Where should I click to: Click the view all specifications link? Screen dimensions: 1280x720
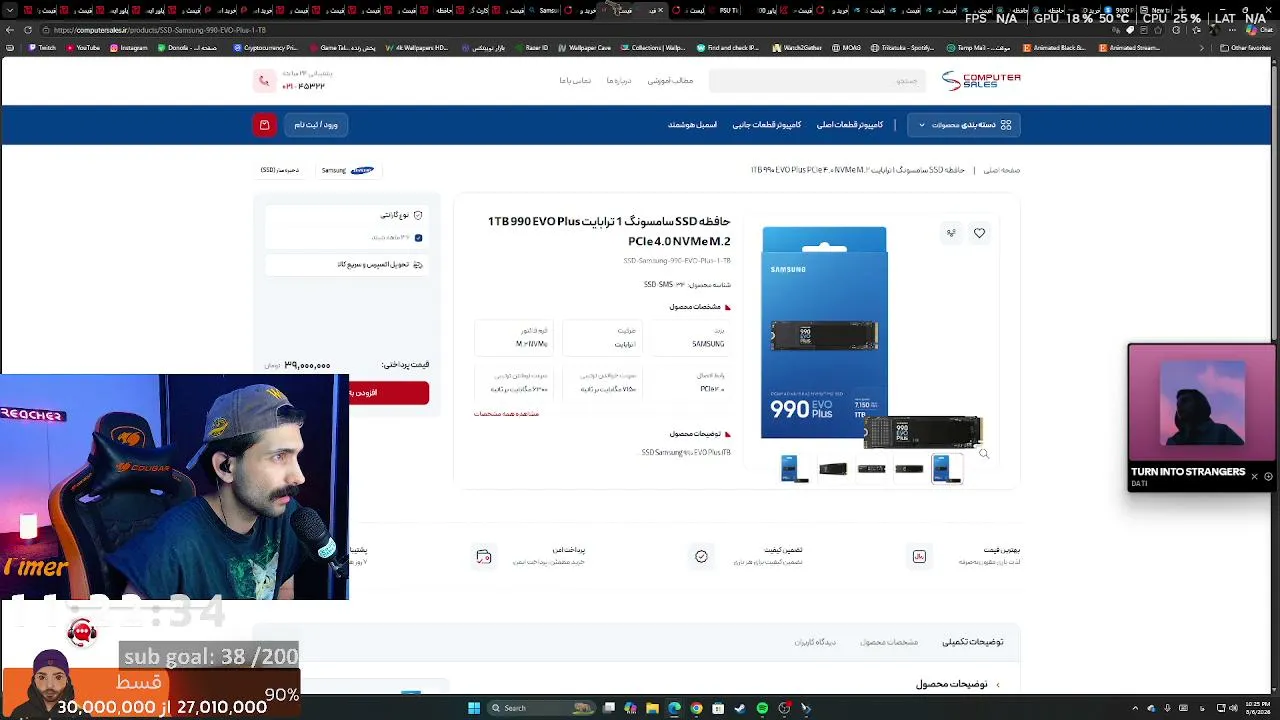(507, 413)
